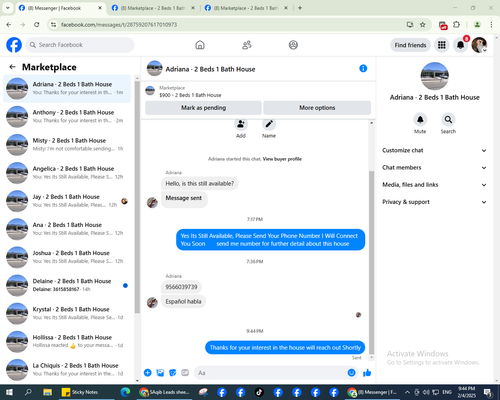Open the Facebook menu grid icon
Viewport: 500px width, 400px height.
tap(442, 45)
